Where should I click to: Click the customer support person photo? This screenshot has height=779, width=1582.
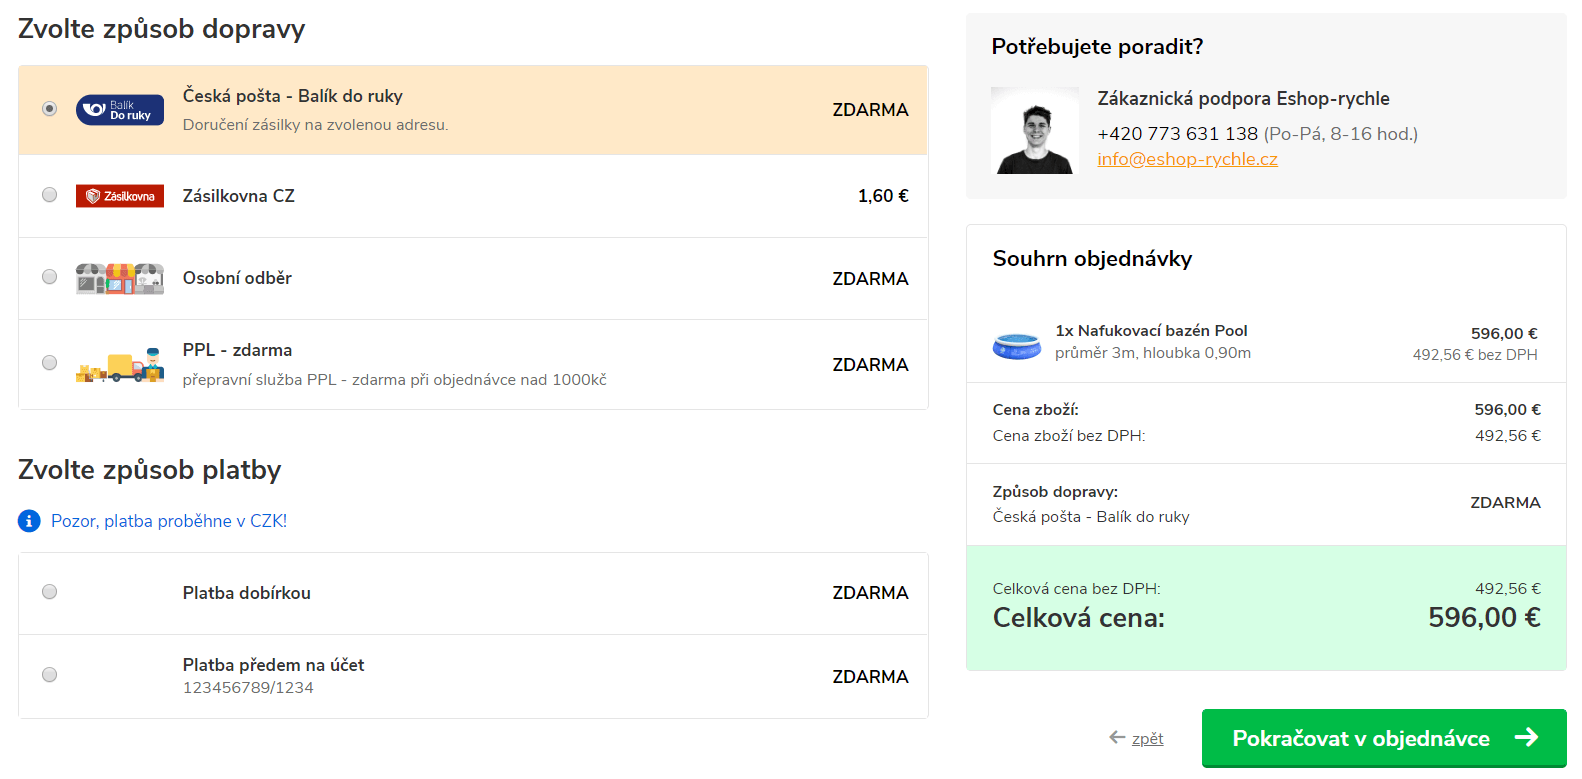coord(1035,131)
